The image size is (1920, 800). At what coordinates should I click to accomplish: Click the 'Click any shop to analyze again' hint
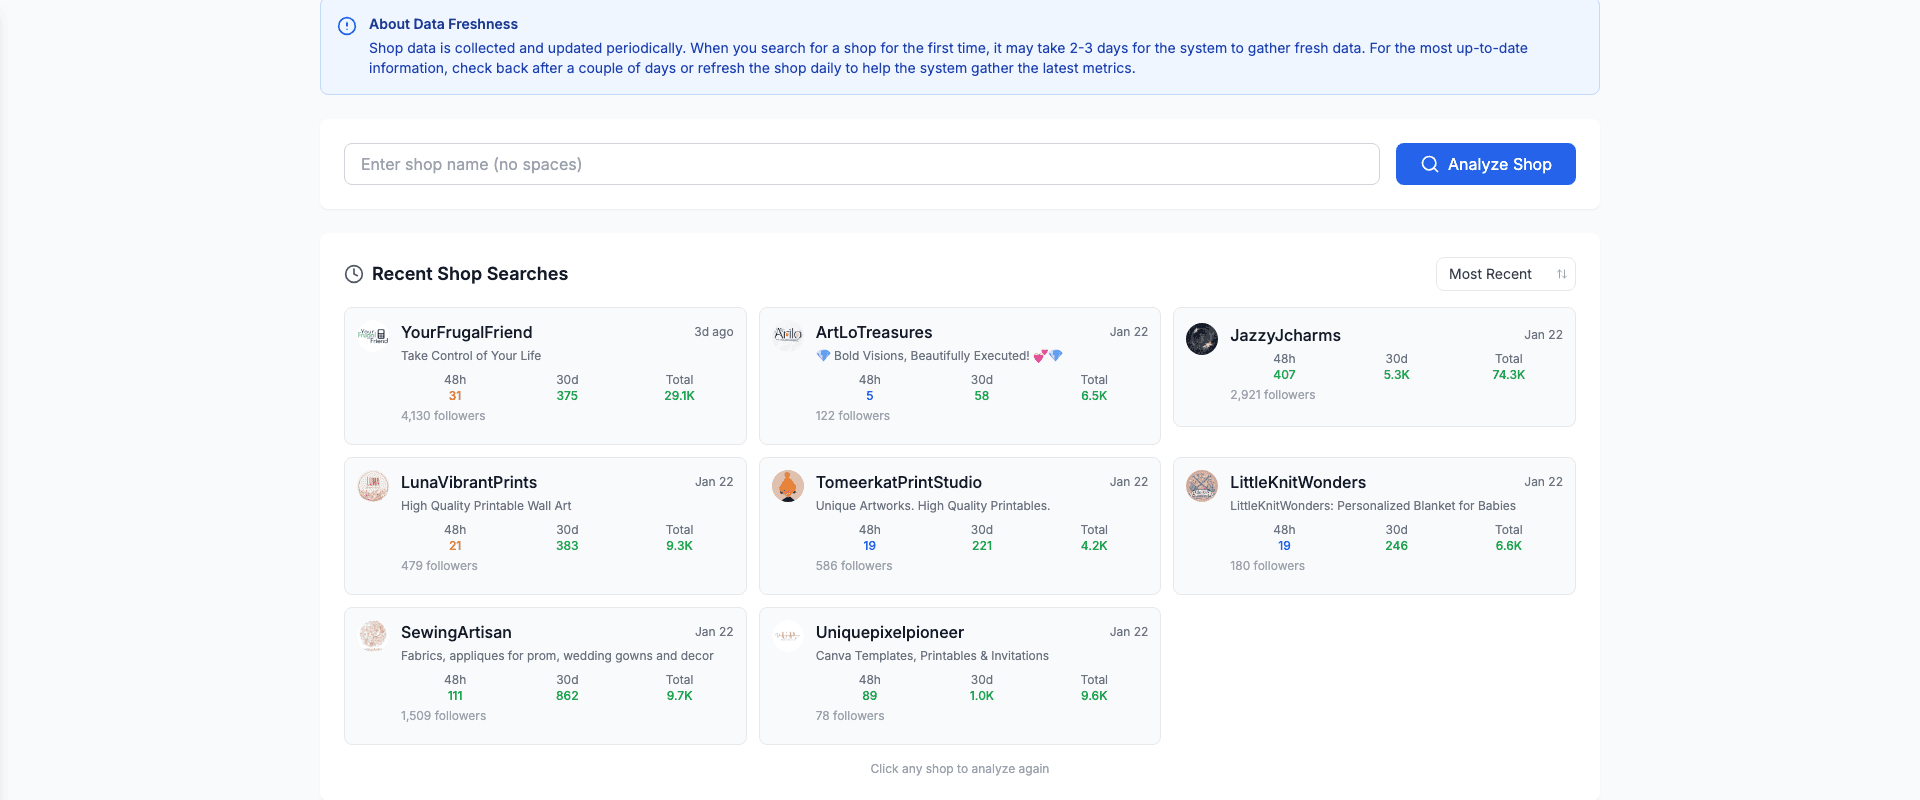pos(960,769)
